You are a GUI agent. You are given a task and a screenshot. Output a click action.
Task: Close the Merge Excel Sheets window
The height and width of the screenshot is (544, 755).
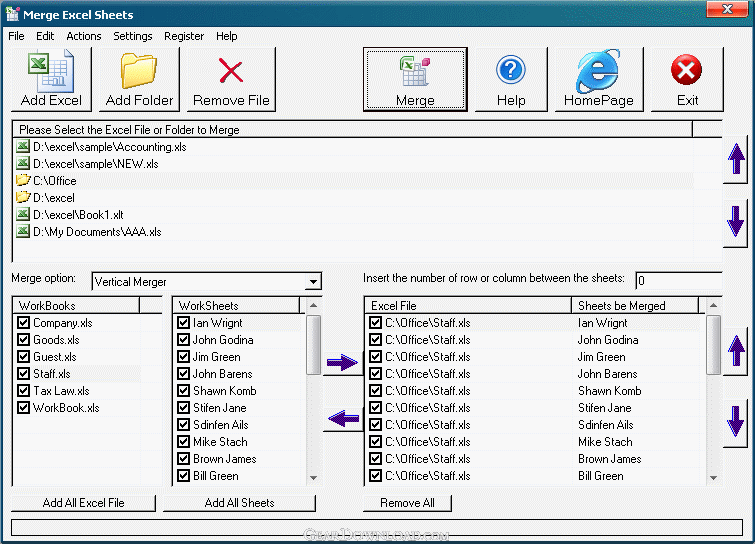coord(727,9)
